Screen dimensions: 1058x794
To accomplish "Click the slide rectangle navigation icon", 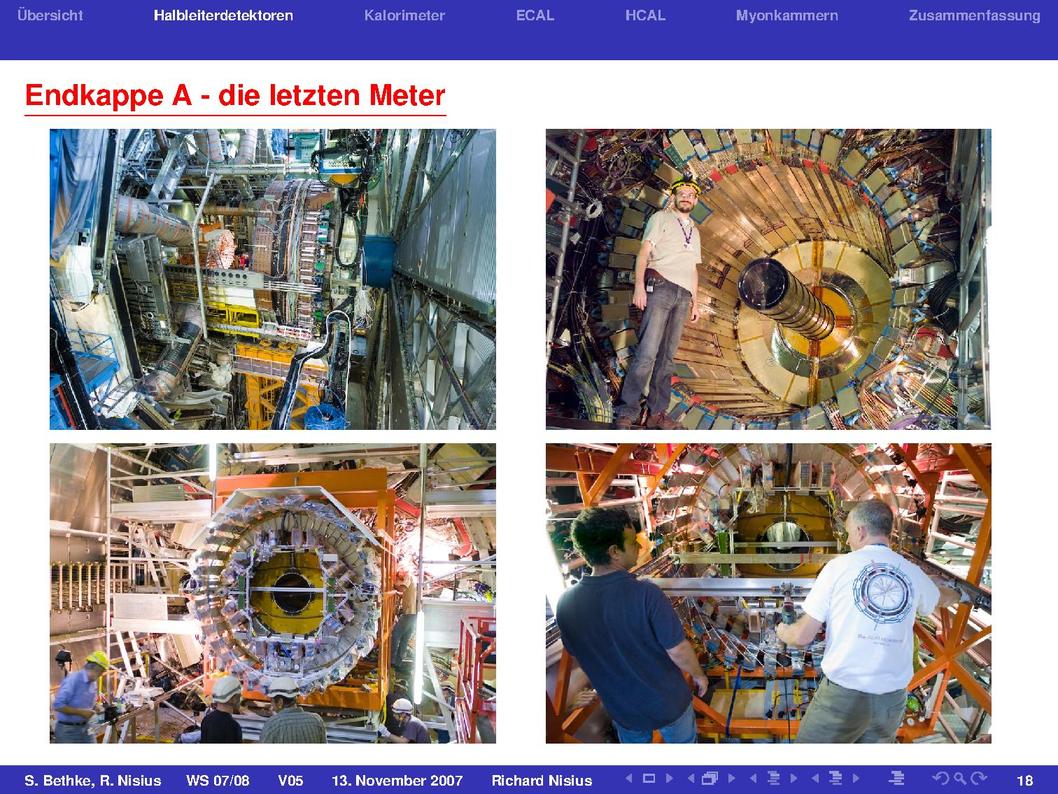I will 648,778.
